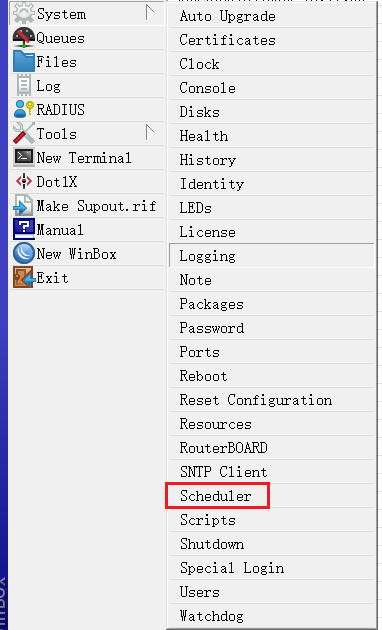Open Special Login submenu entry

pyautogui.click(x=272, y=568)
